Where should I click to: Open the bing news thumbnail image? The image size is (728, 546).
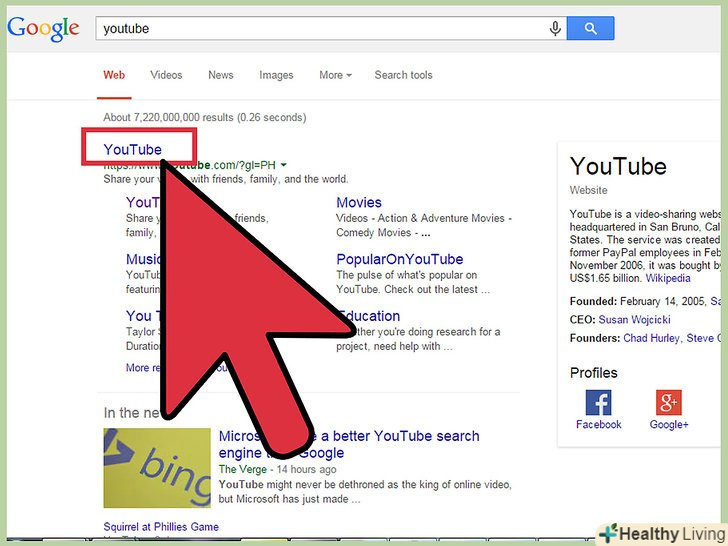point(157,468)
